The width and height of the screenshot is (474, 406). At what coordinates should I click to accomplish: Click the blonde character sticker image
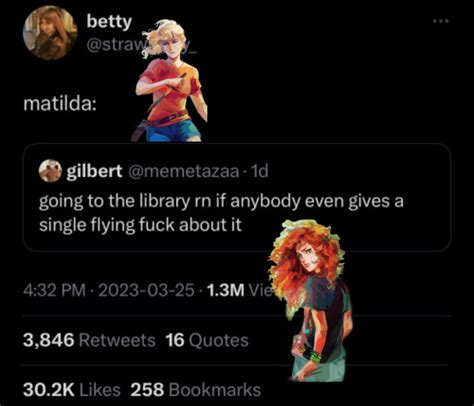[x=170, y=80]
